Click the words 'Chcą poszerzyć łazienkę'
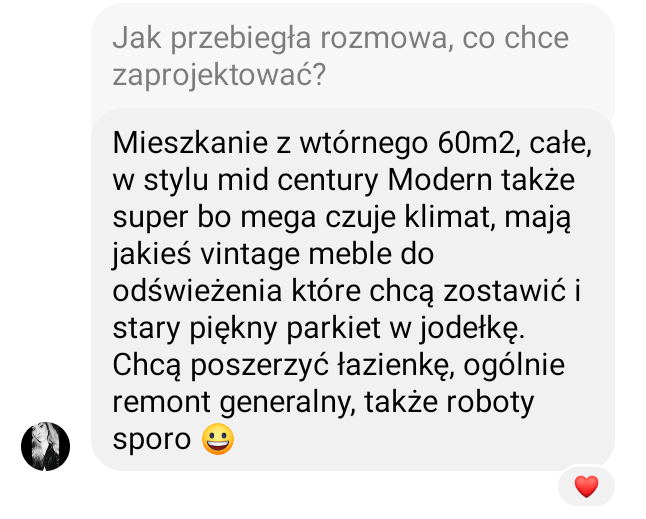This screenshot has height=519, width=646. tap(281, 366)
